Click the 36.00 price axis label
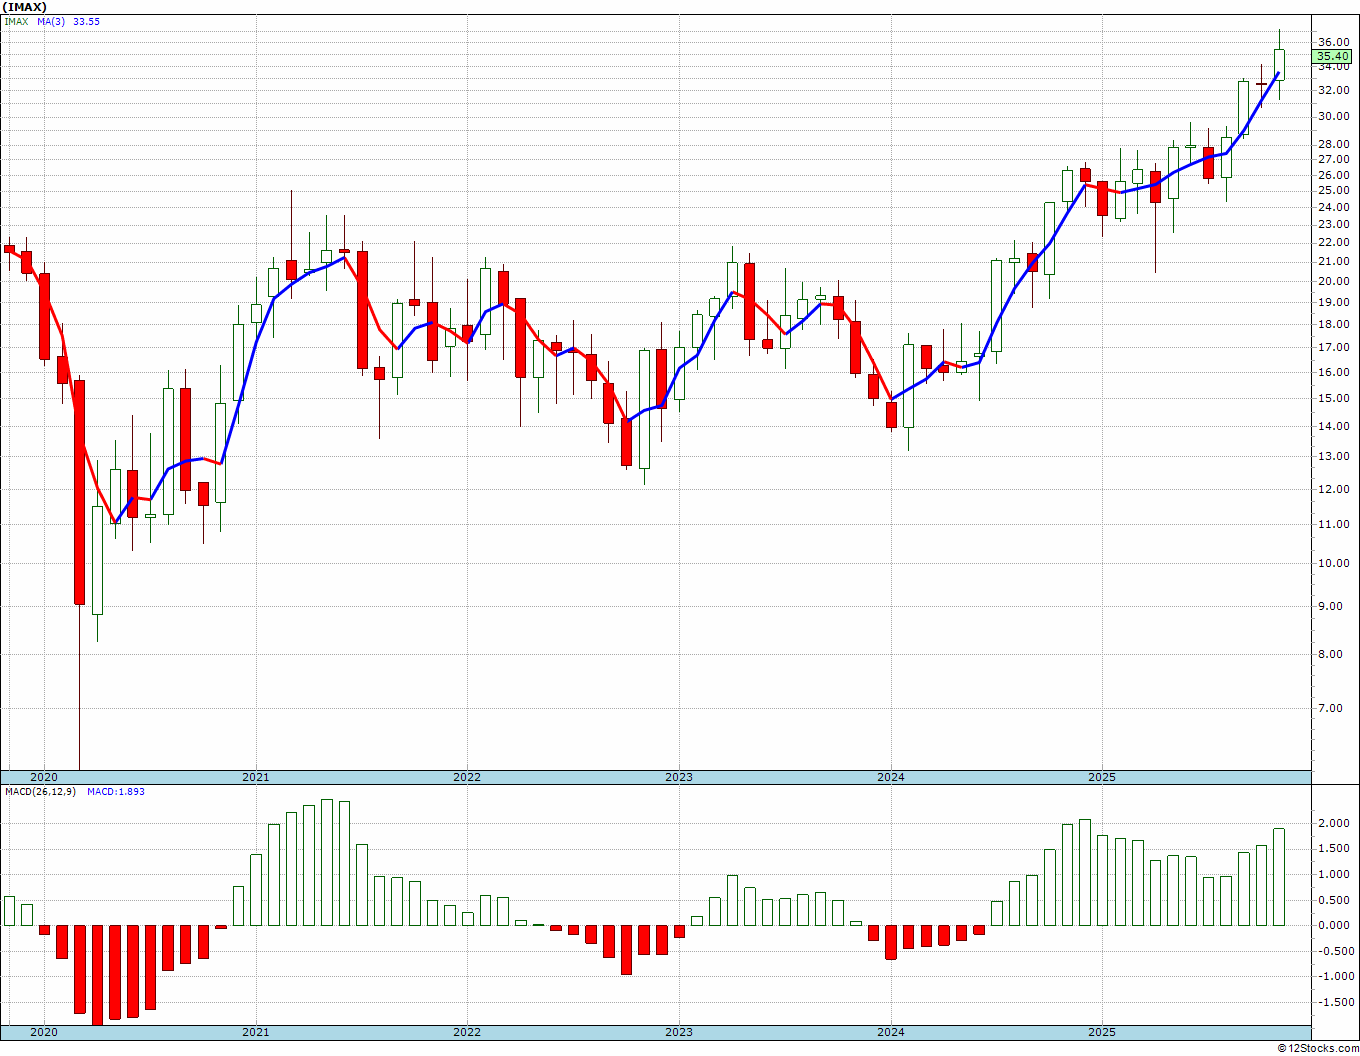The height and width of the screenshot is (1056, 1360). (1334, 42)
